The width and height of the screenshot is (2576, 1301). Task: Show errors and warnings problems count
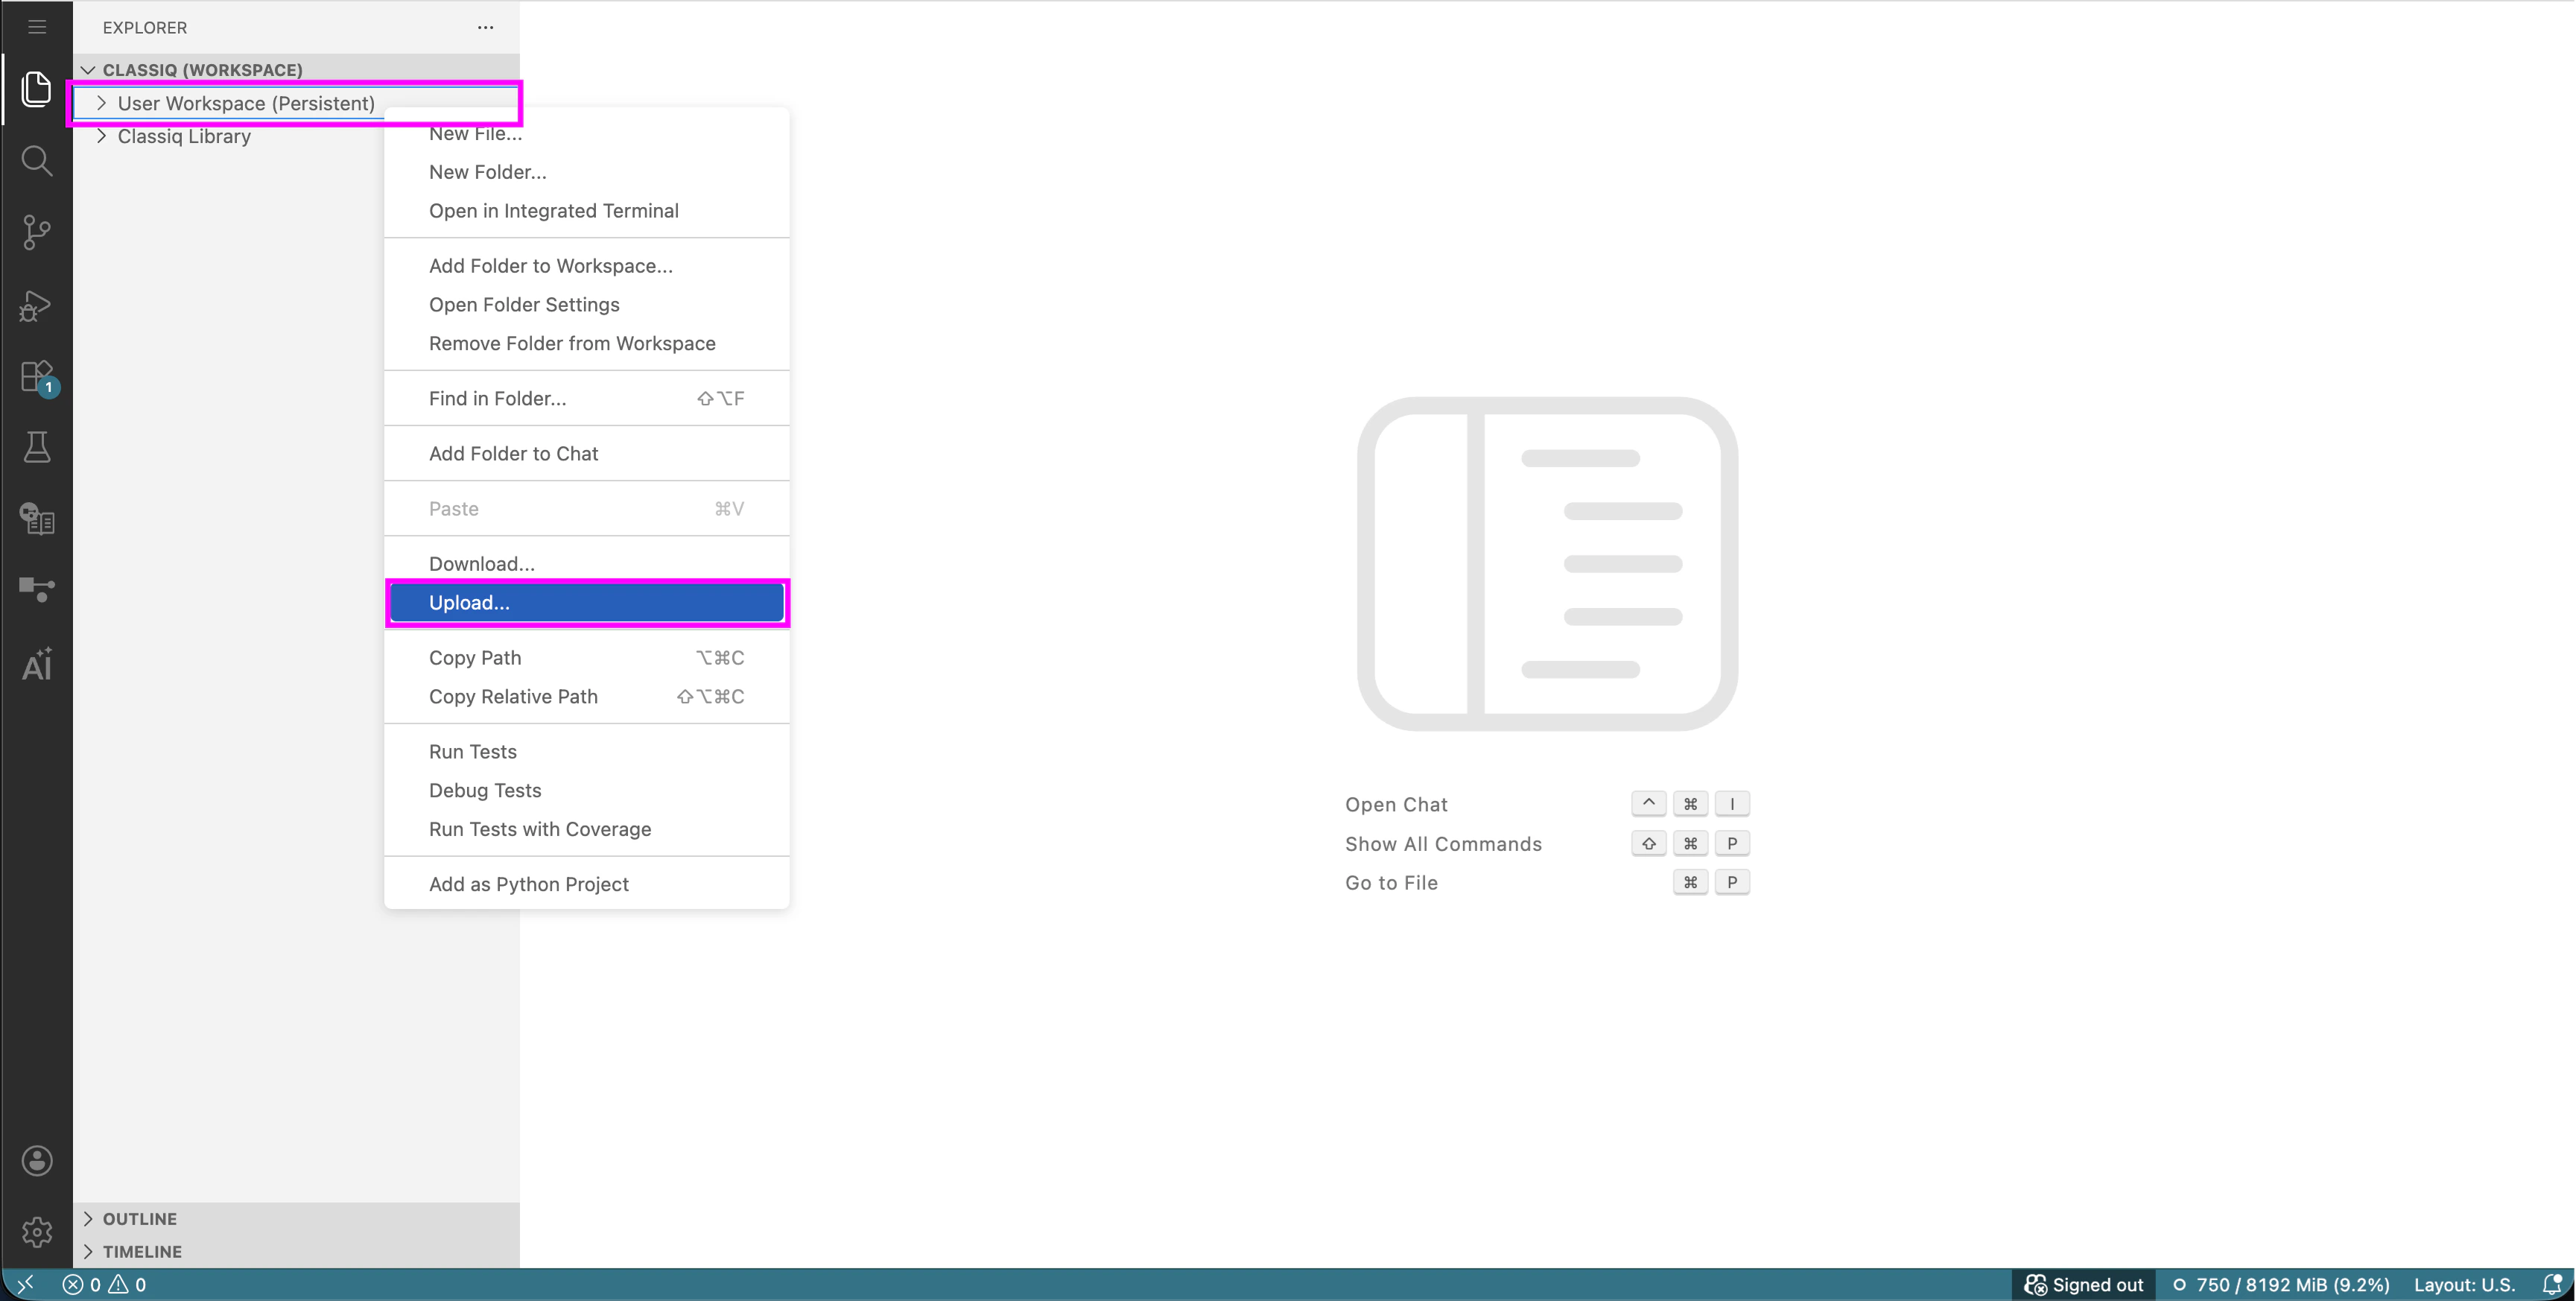click(x=104, y=1284)
